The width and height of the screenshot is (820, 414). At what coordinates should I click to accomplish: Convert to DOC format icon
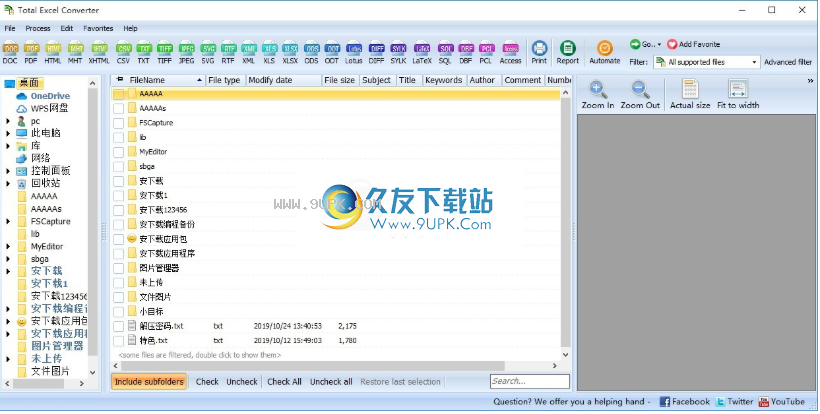(x=10, y=52)
